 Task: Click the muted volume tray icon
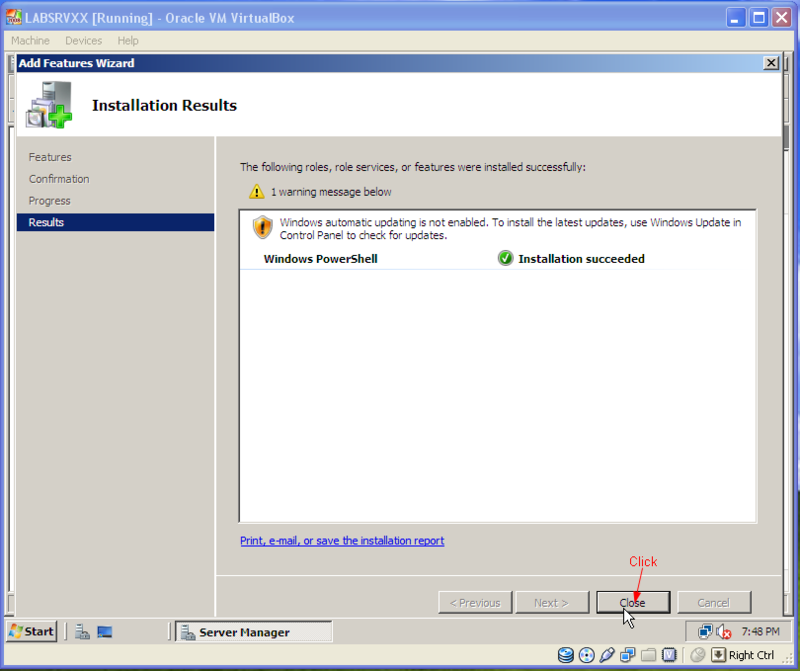pos(723,632)
